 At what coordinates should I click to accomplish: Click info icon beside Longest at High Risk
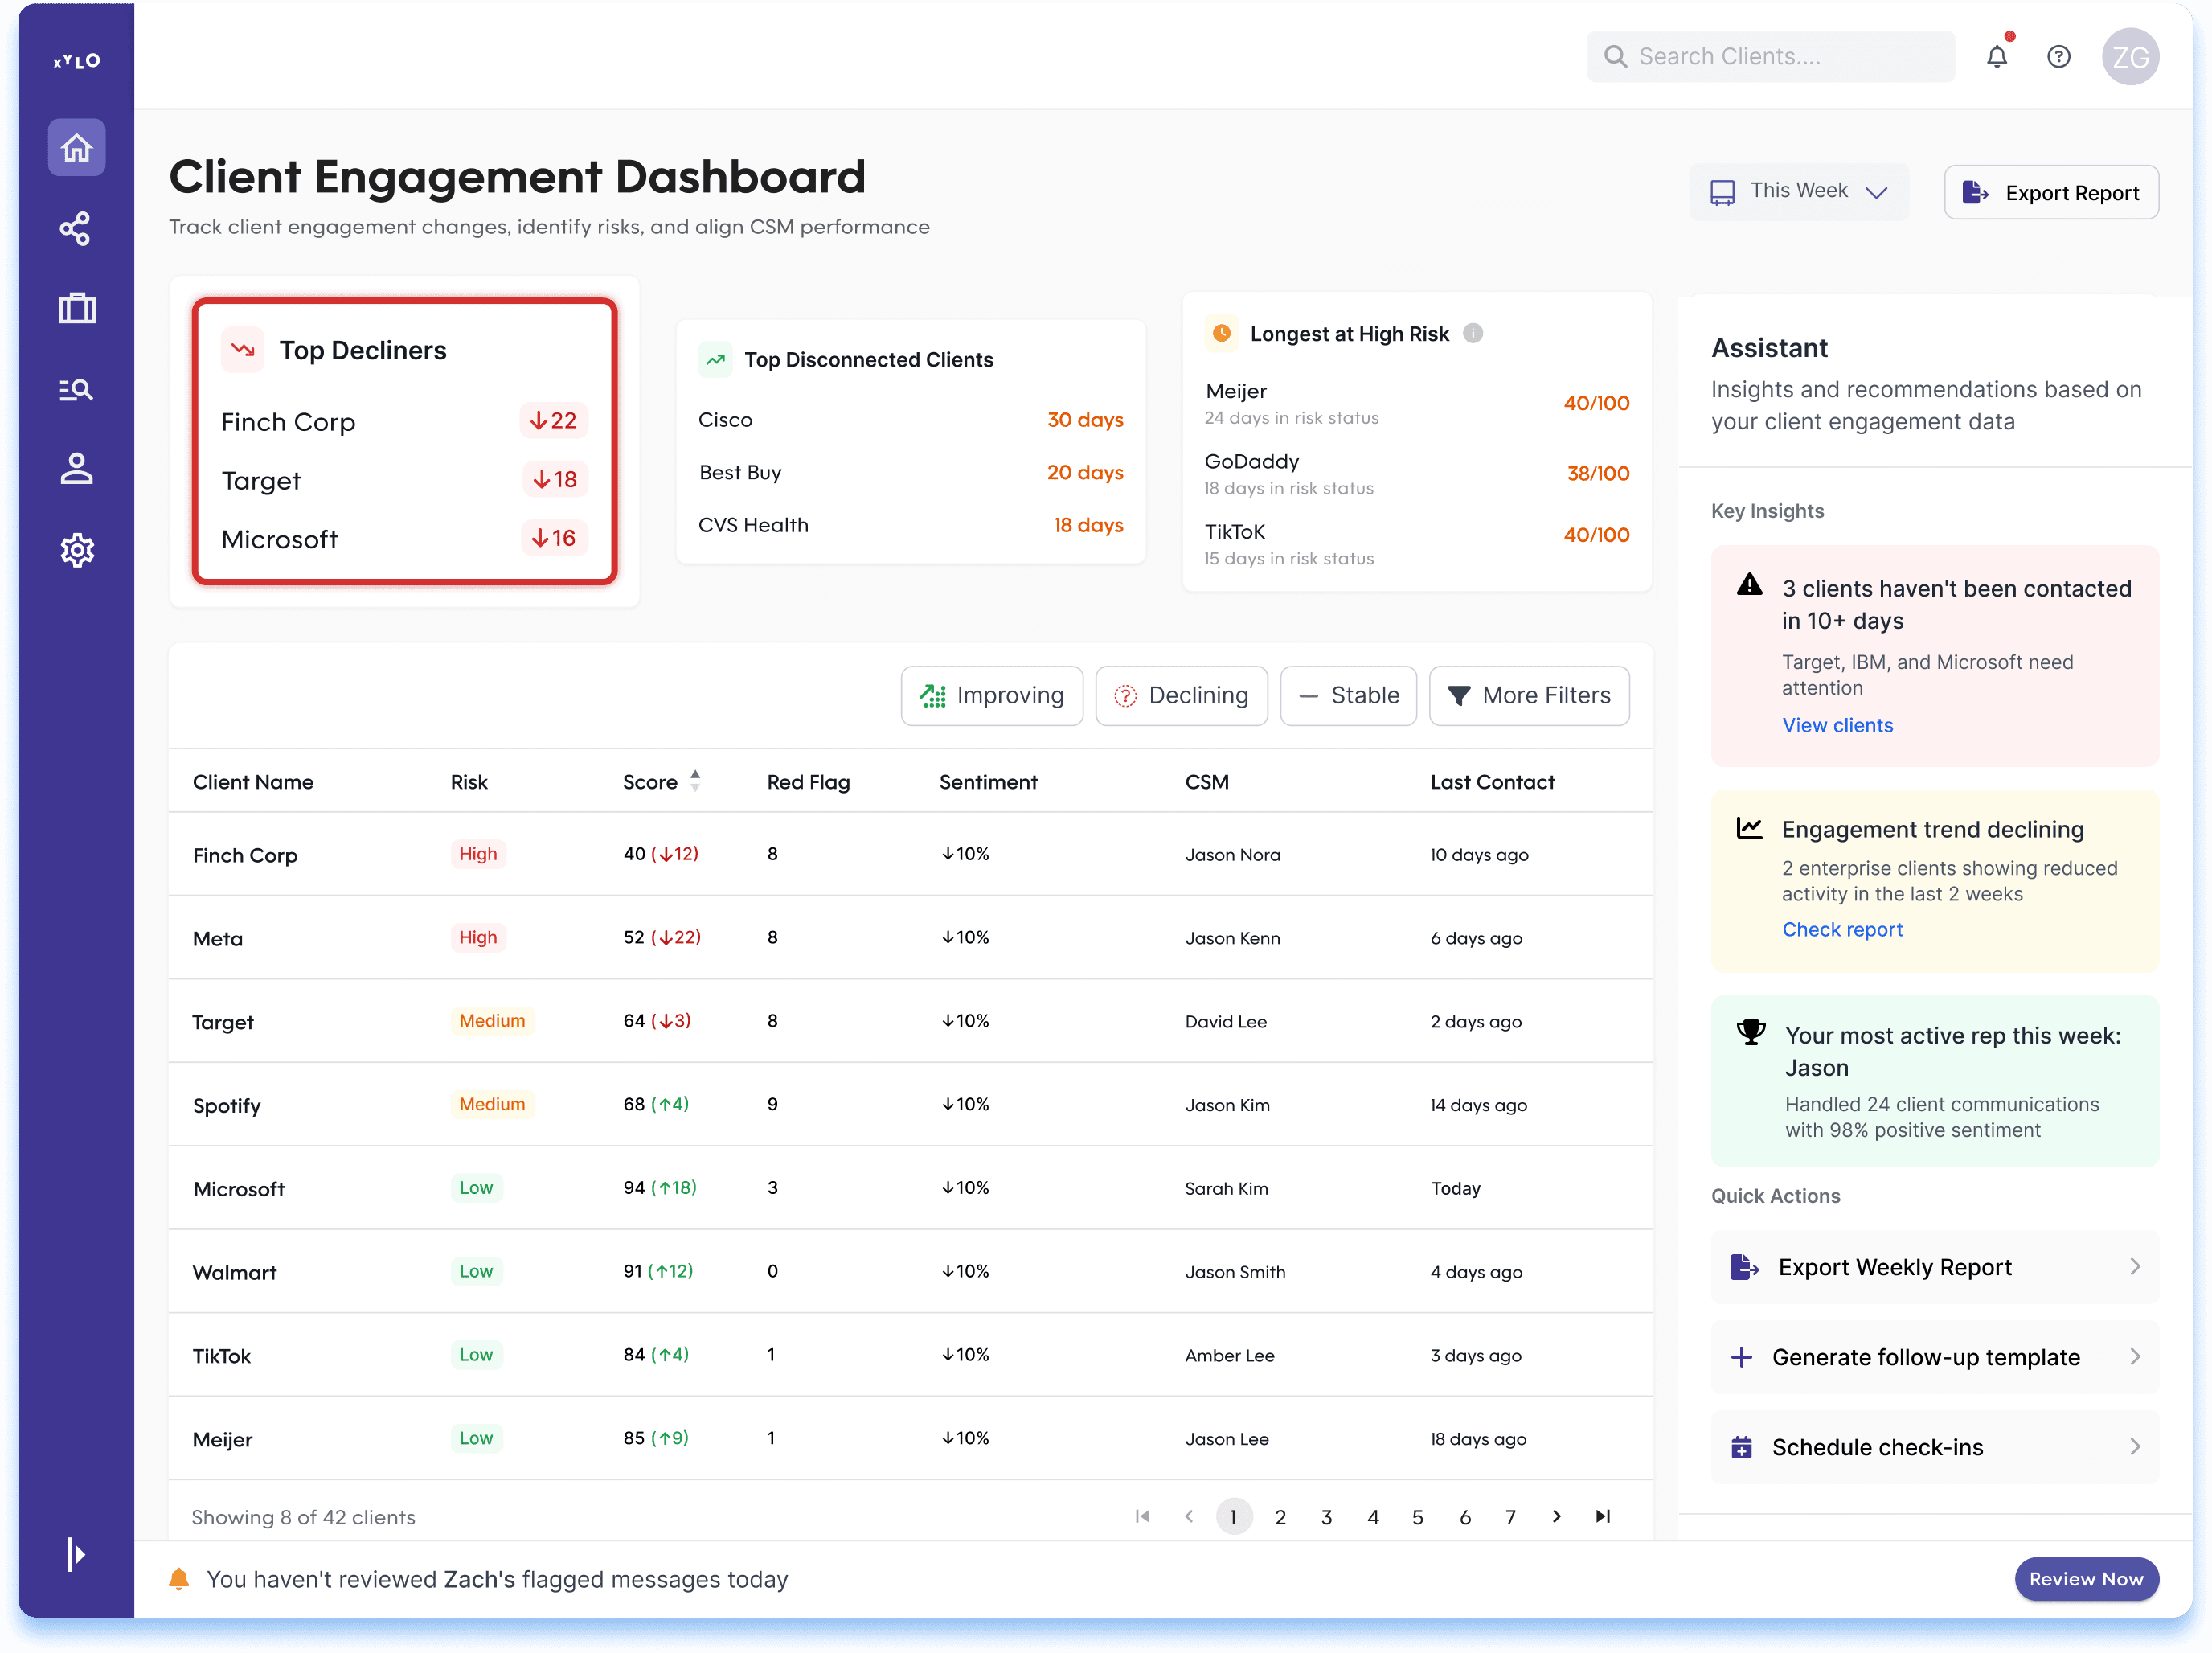click(1472, 334)
